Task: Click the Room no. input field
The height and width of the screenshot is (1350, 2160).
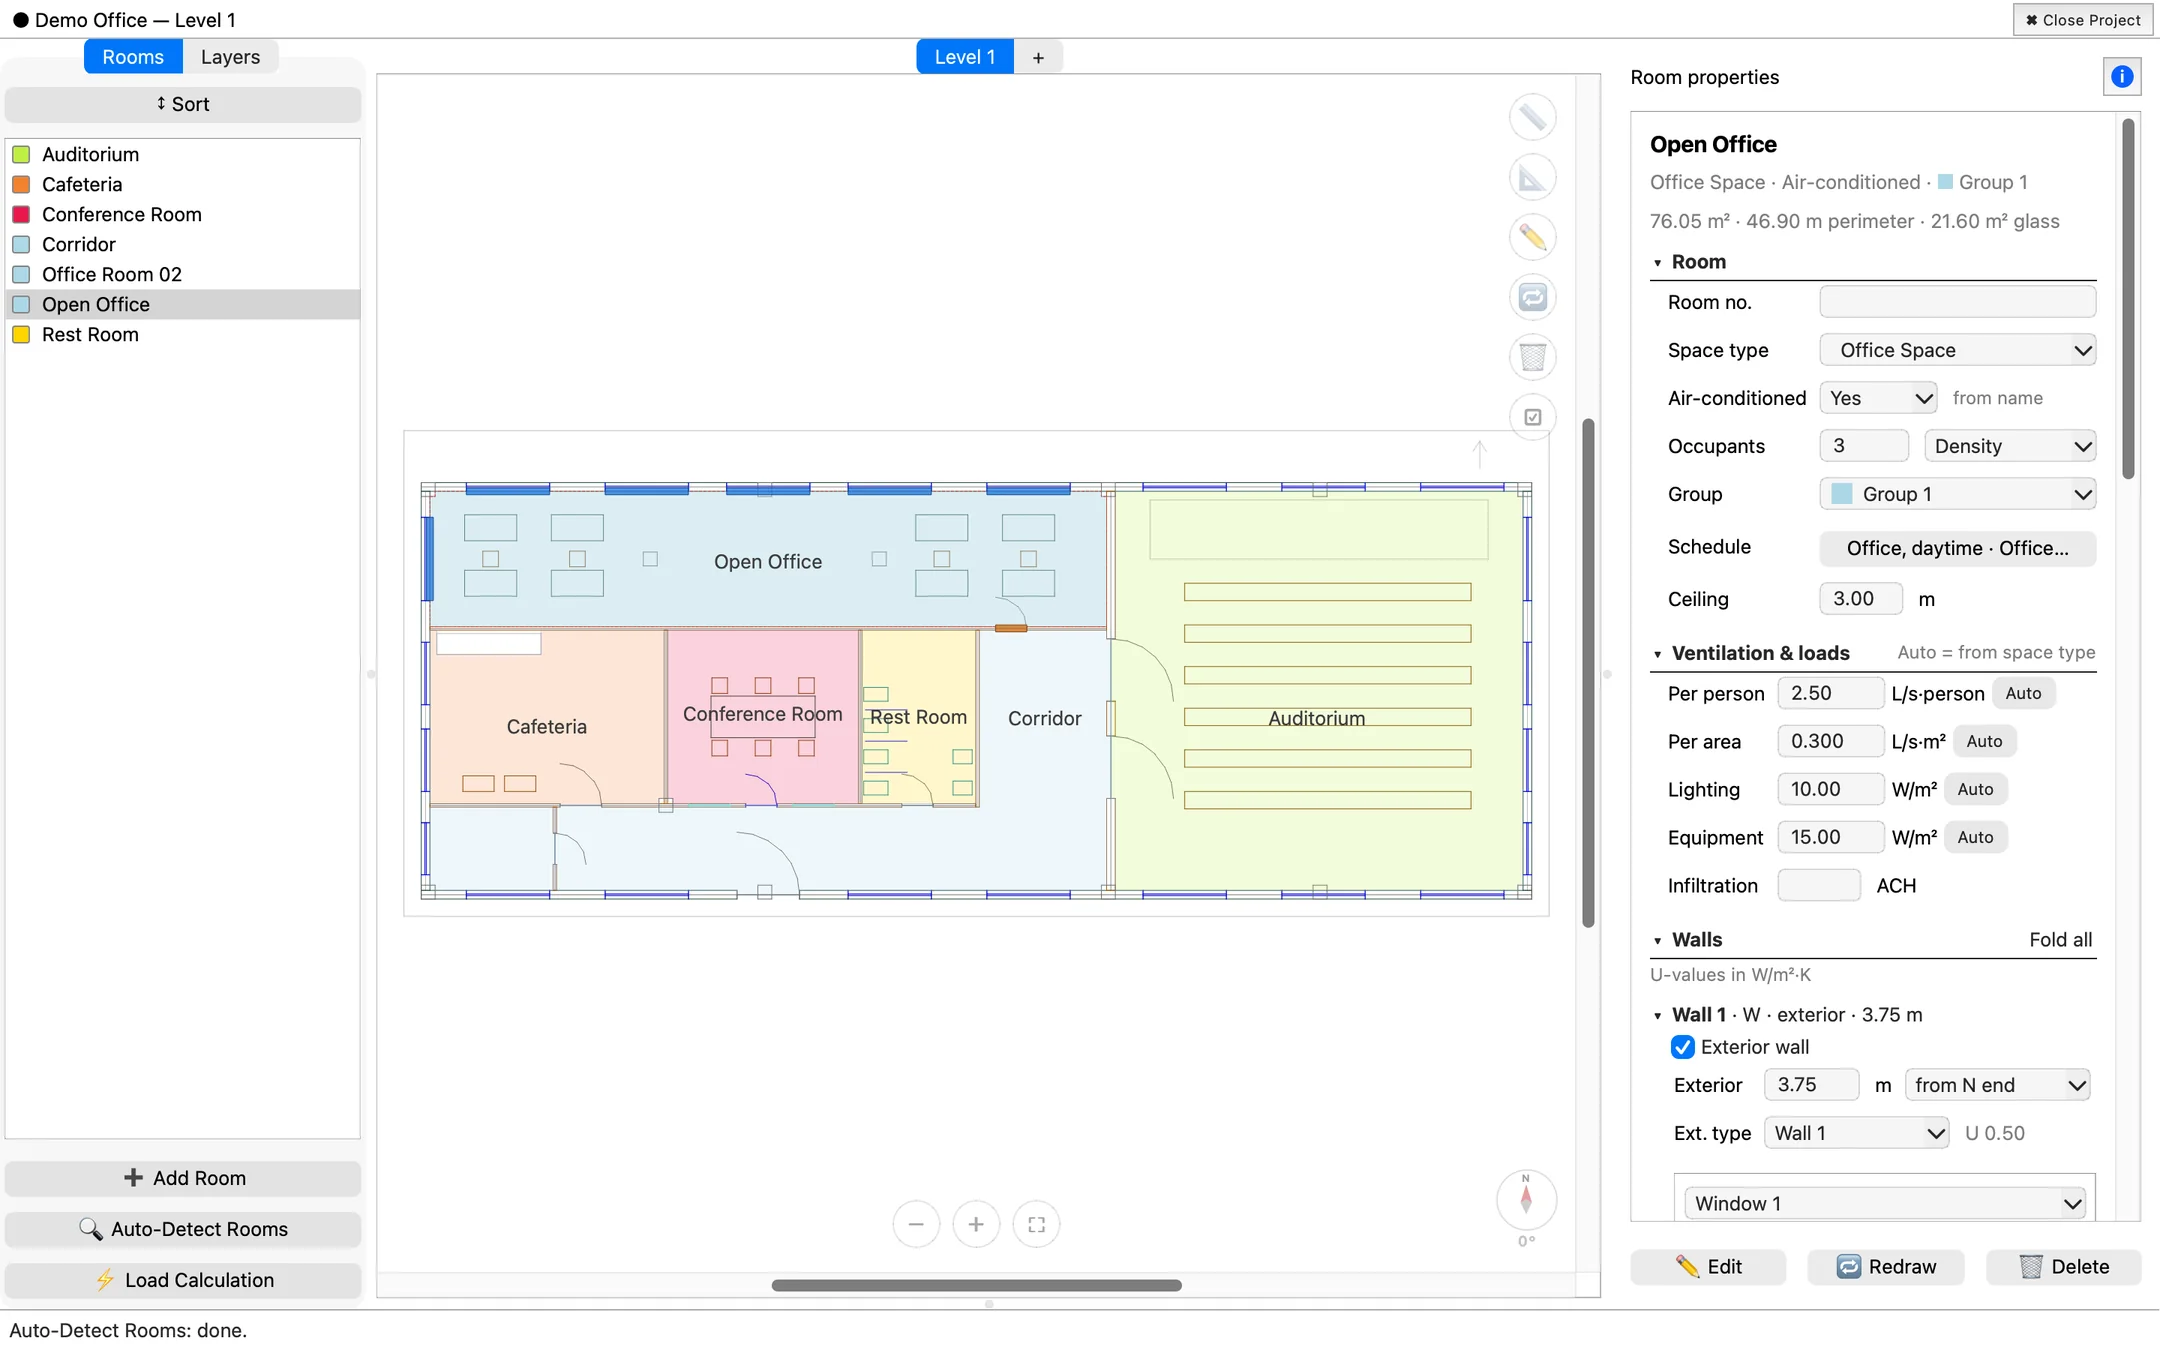Action: [x=1957, y=302]
